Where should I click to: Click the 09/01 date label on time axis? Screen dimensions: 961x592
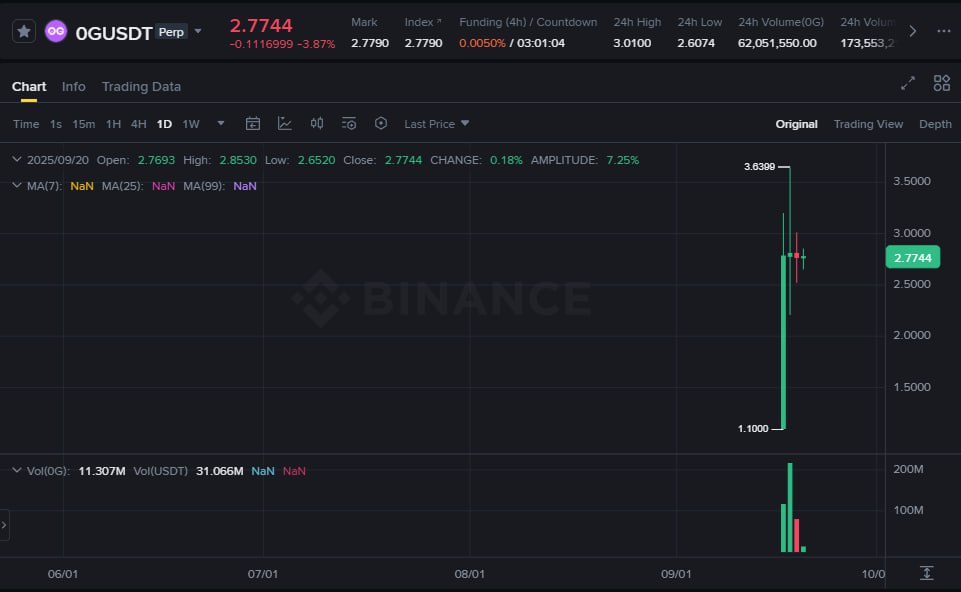[676, 574]
